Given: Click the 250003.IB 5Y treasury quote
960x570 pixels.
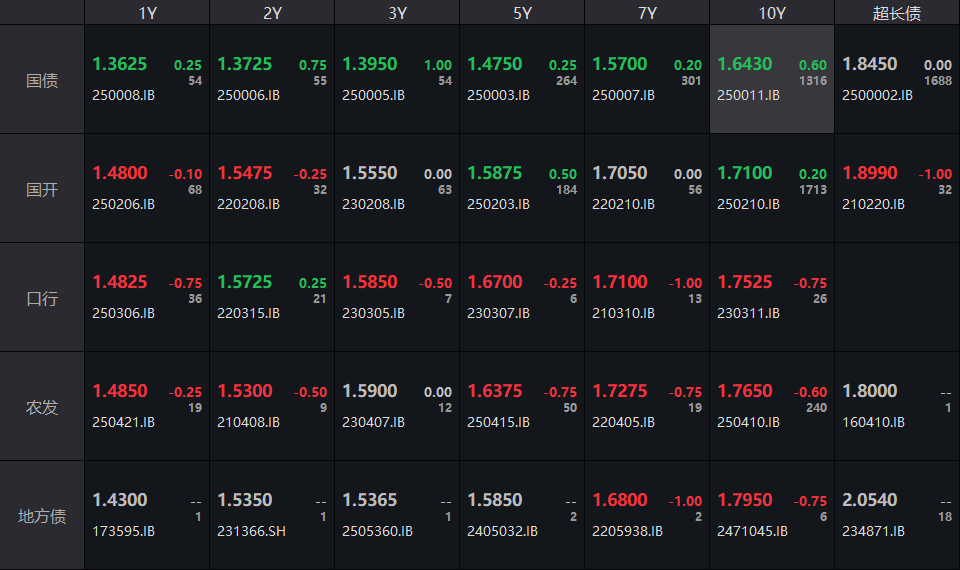Looking at the screenshot, I should pyautogui.click(x=521, y=80).
